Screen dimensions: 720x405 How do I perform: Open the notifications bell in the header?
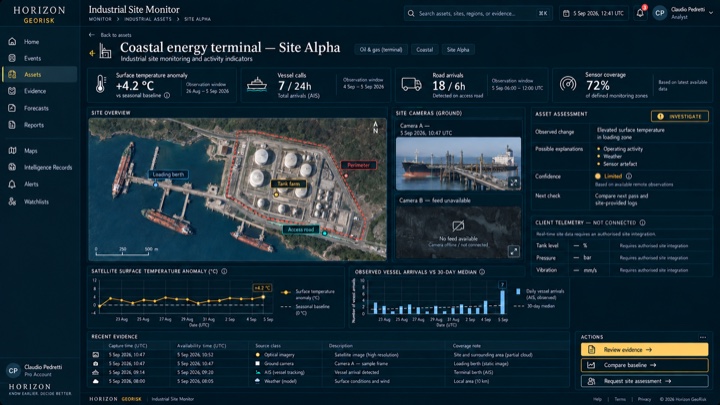click(x=640, y=13)
